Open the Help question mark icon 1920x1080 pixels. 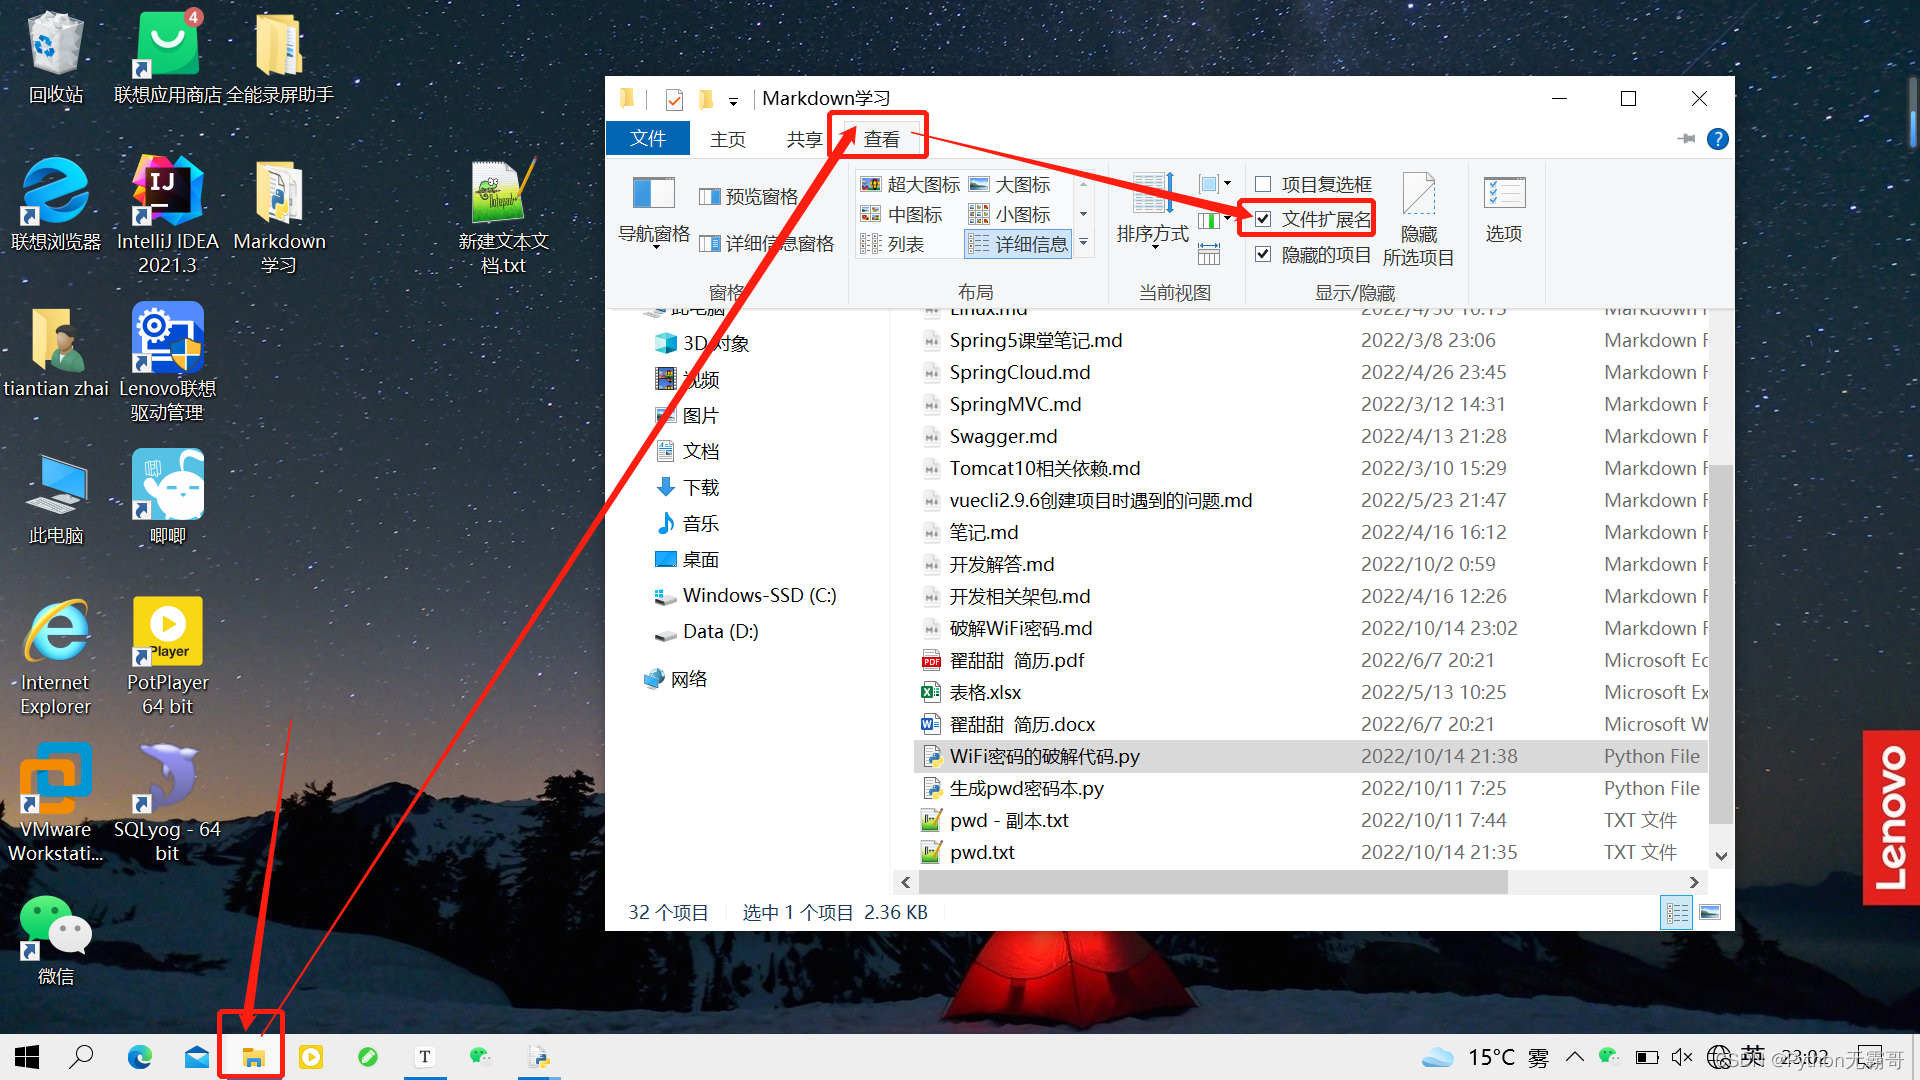click(x=1717, y=139)
